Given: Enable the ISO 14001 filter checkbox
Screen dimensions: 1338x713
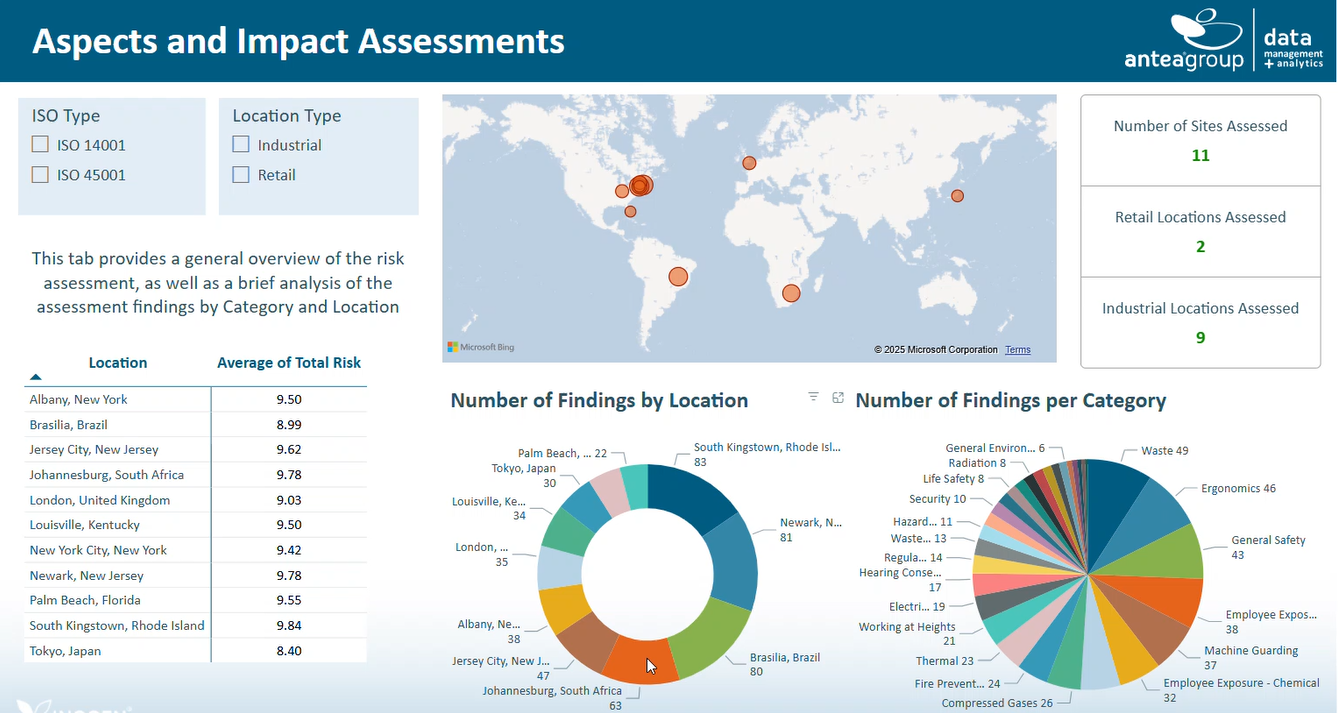Looking at the screenshot, I should pos(40,143).
